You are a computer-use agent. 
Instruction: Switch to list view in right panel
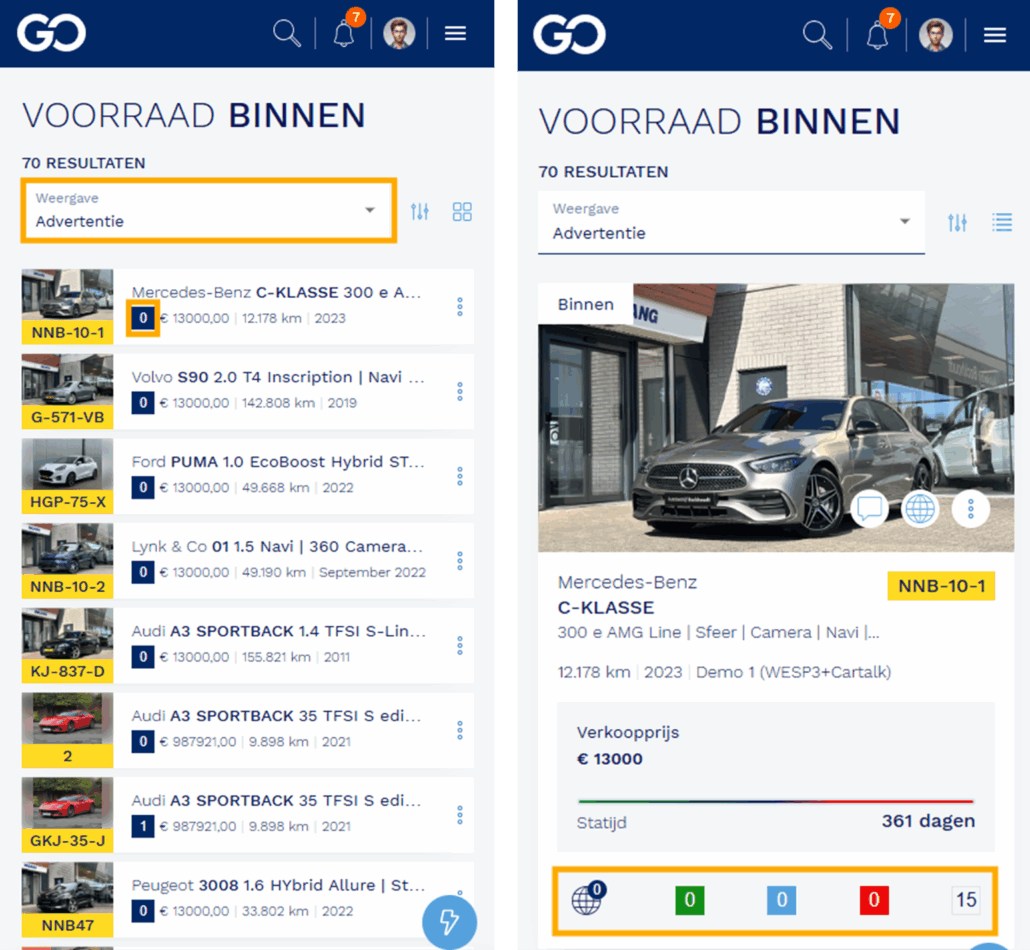pyautogui.click(x=1002, y=223)
